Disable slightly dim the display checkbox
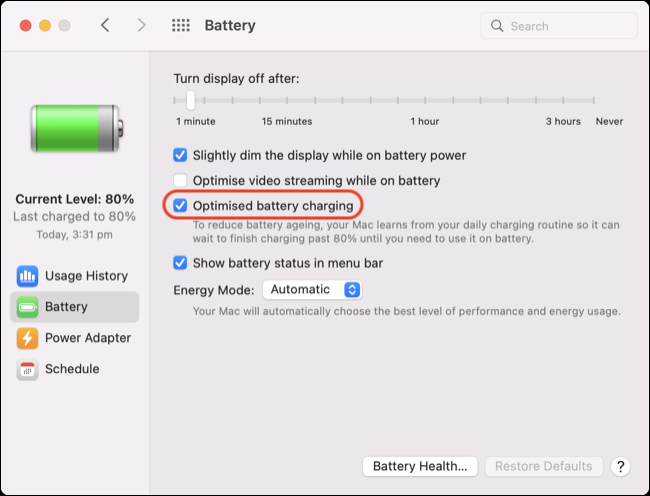The width and height of the screenshot is (650, 496). pos(180,155)
